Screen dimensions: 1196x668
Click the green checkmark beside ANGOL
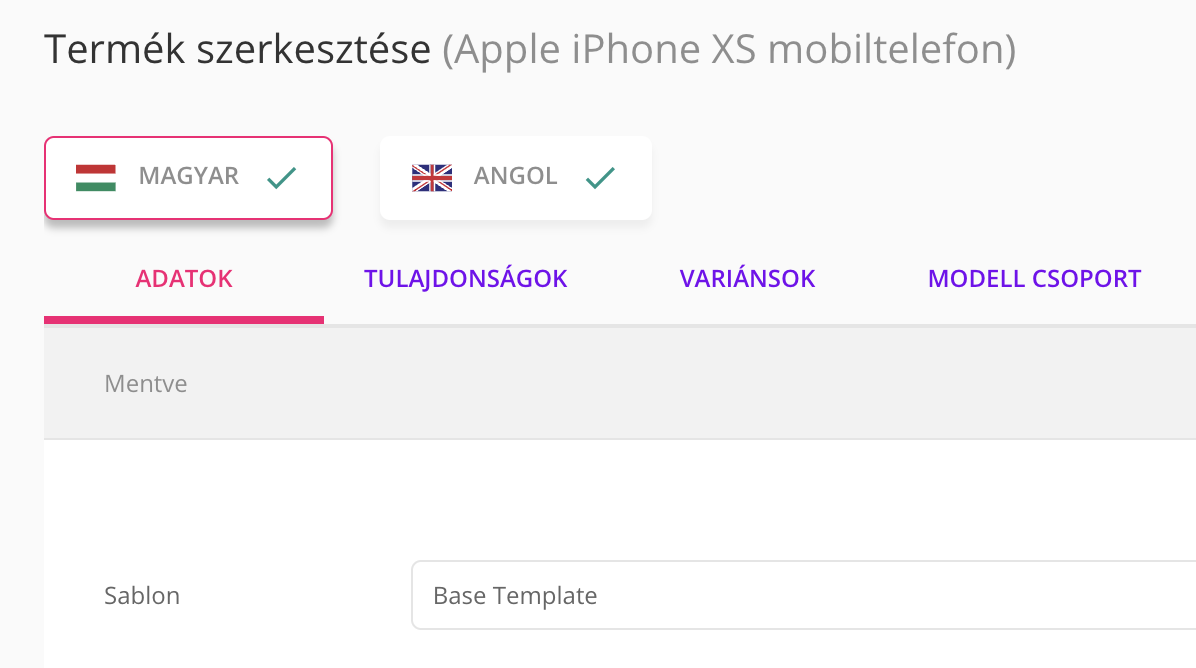600,178
